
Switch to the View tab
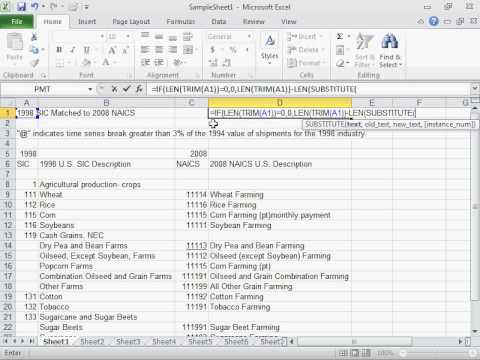click(288, 22)
